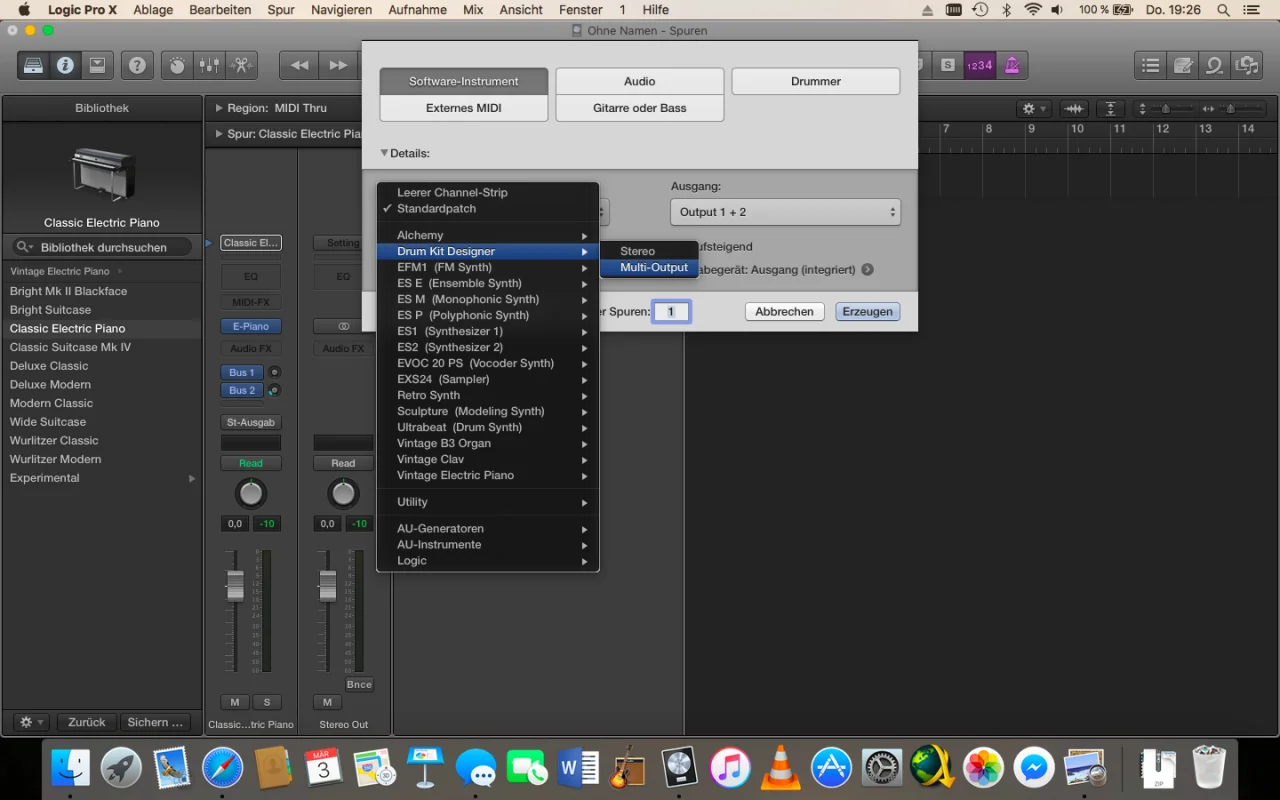
Task: Choose Retro Synth from instrument menu
Action: coord(428,395)
